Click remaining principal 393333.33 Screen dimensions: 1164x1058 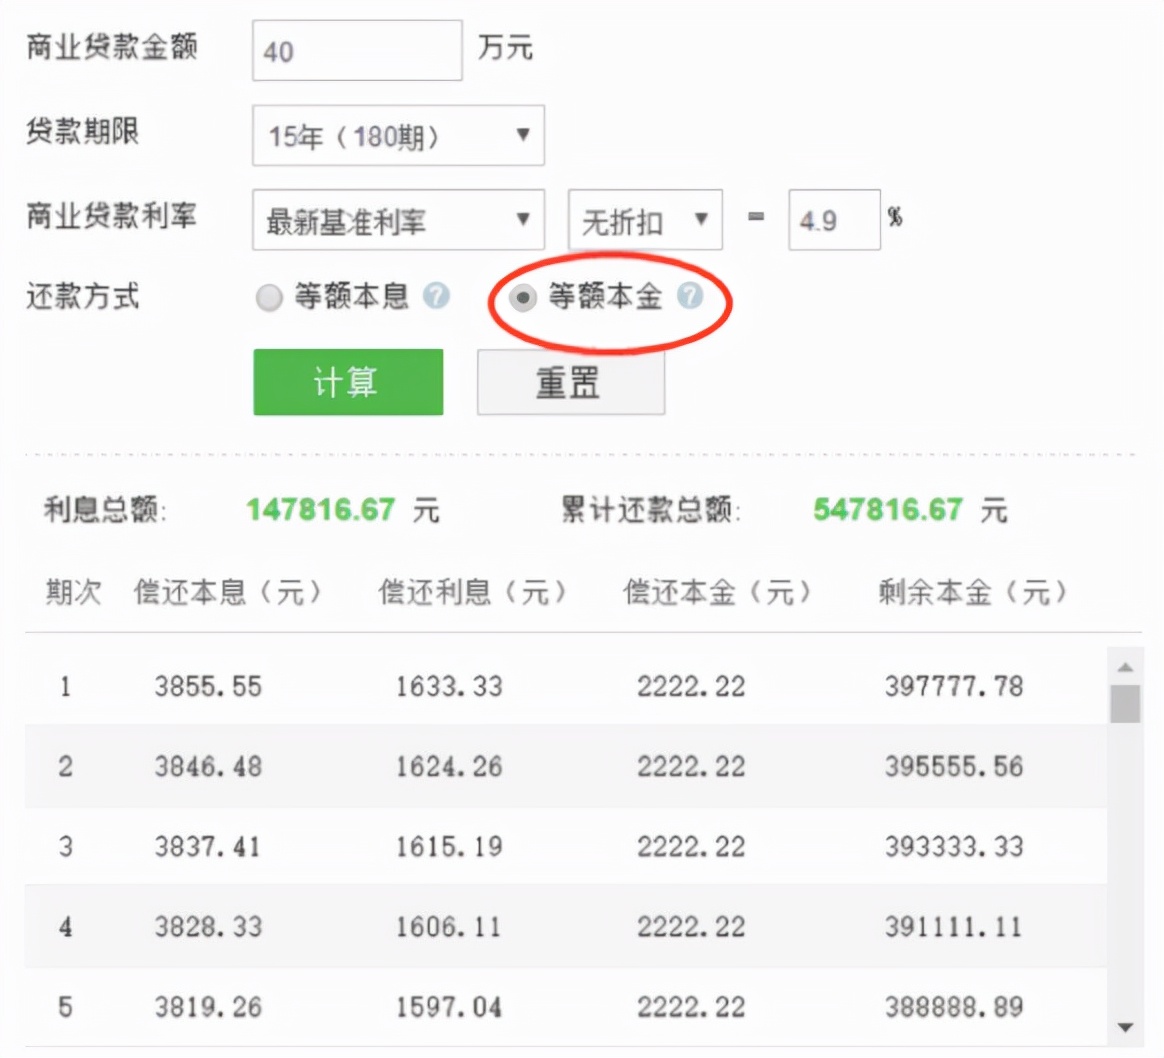click(x=954, y=846)
